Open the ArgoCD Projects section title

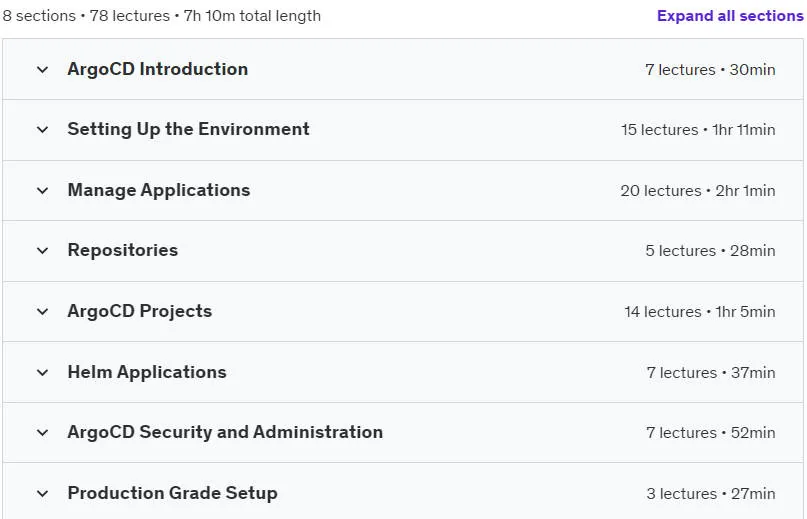(139, 311)
